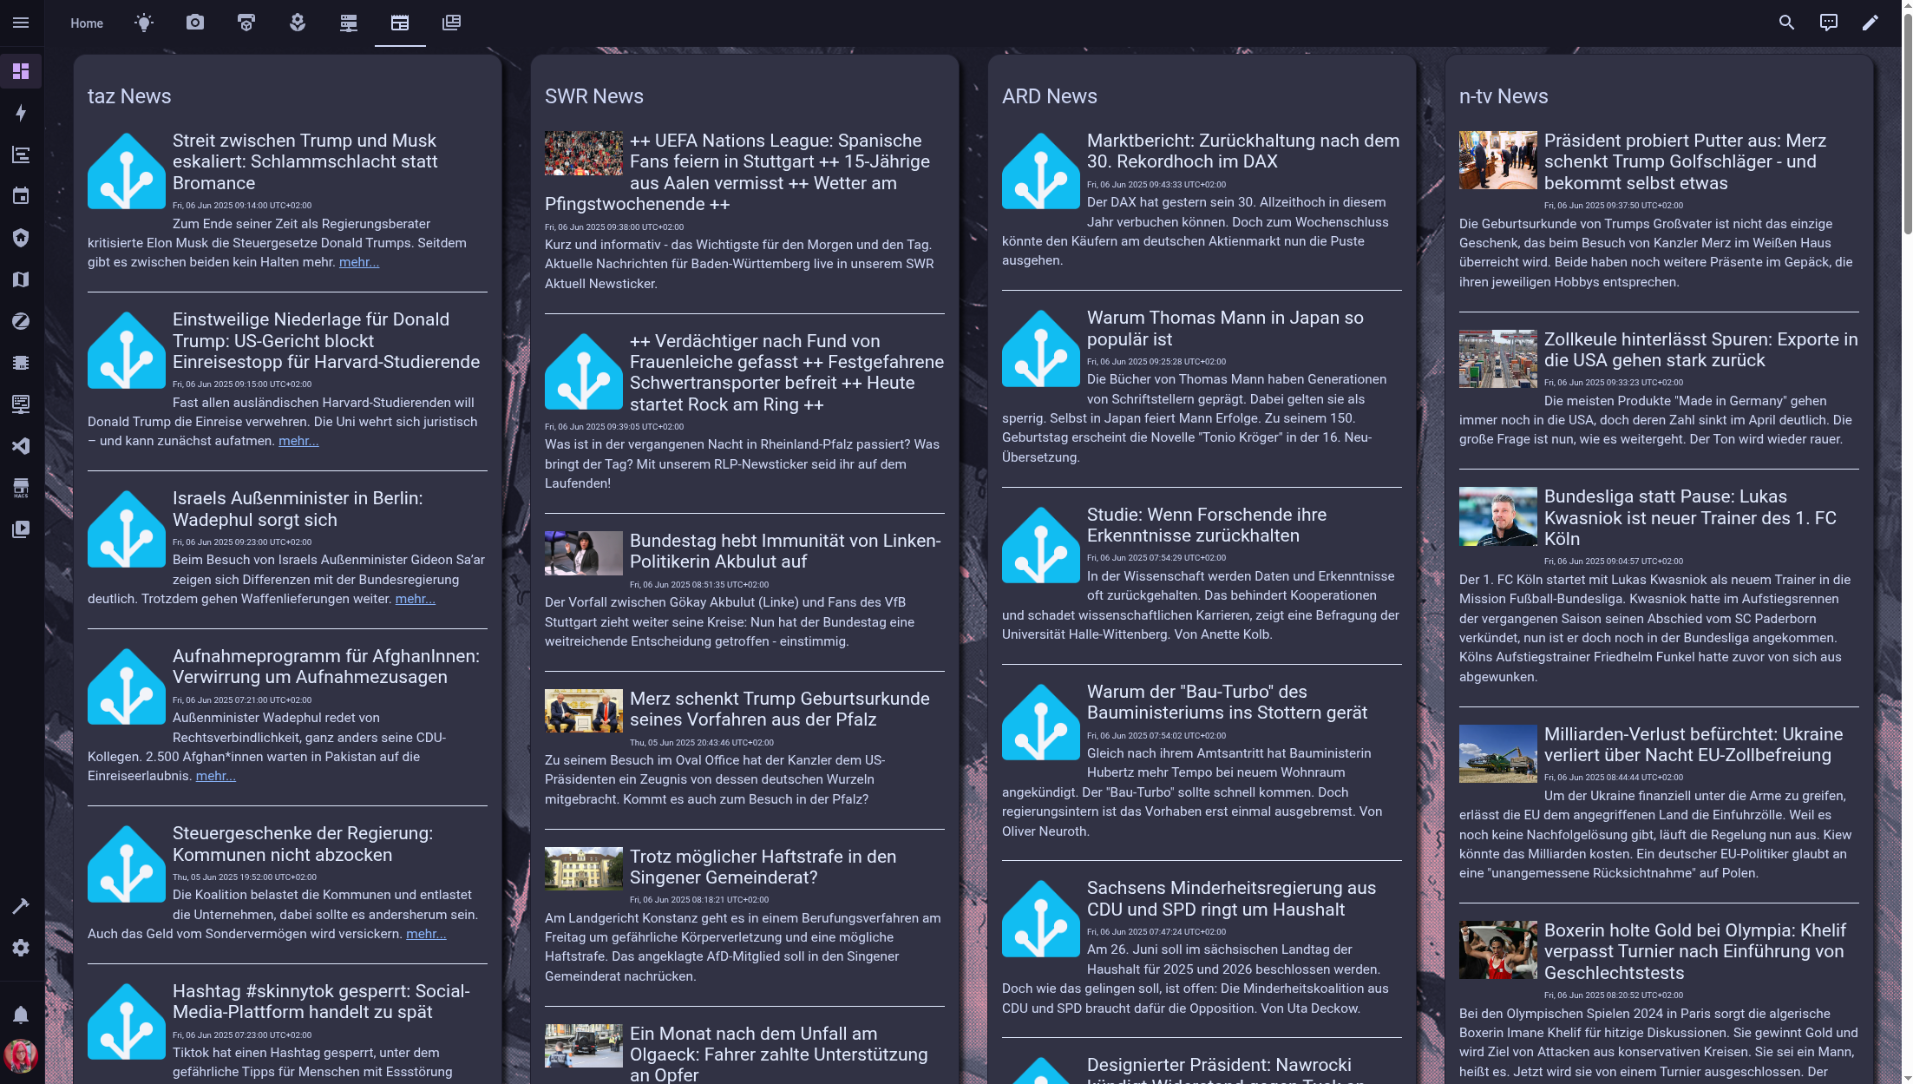Switch to the newspaper stack tab

pos(451,23)
